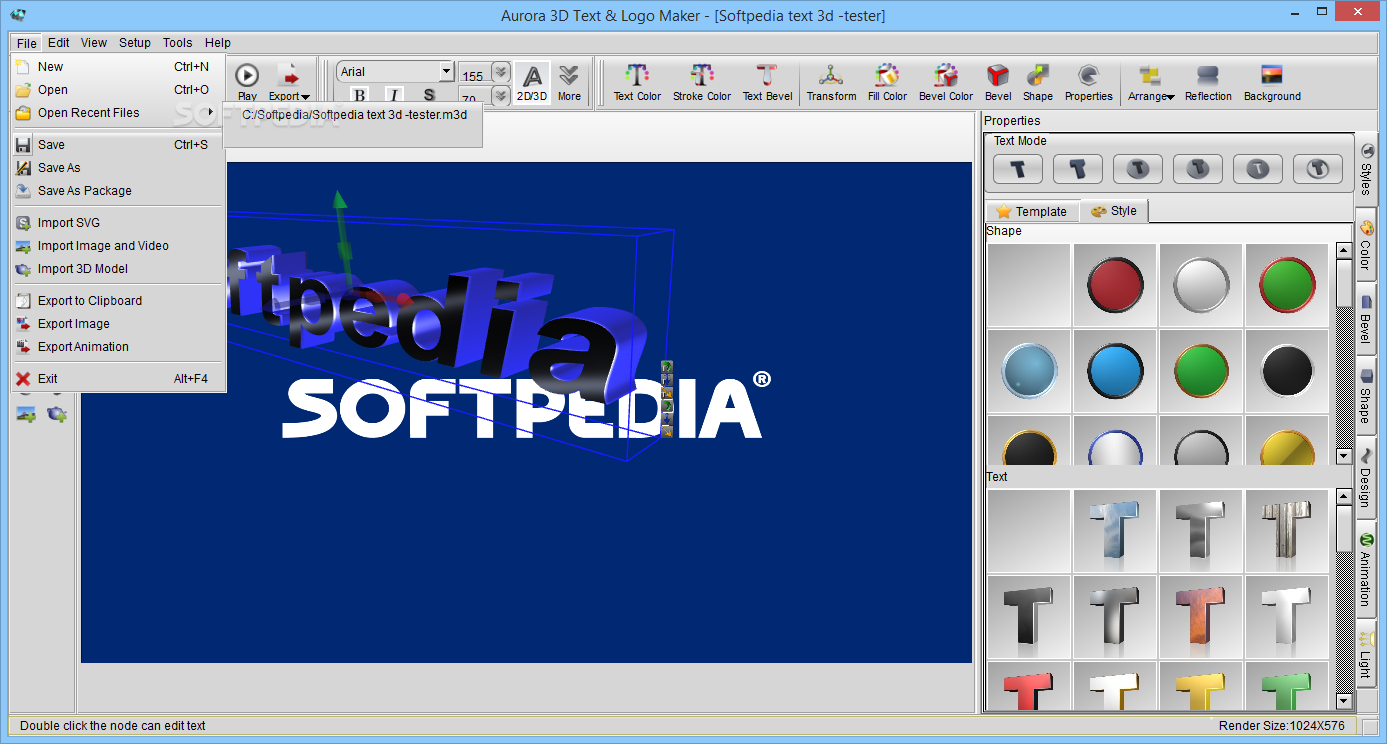The image size is (1387, 744).
Task: Open the Tools menu
Action: pos(177,43)
